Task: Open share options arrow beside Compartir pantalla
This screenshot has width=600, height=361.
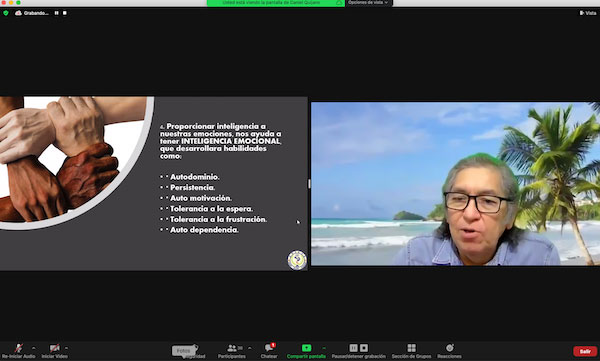Action: pos(324,348)
